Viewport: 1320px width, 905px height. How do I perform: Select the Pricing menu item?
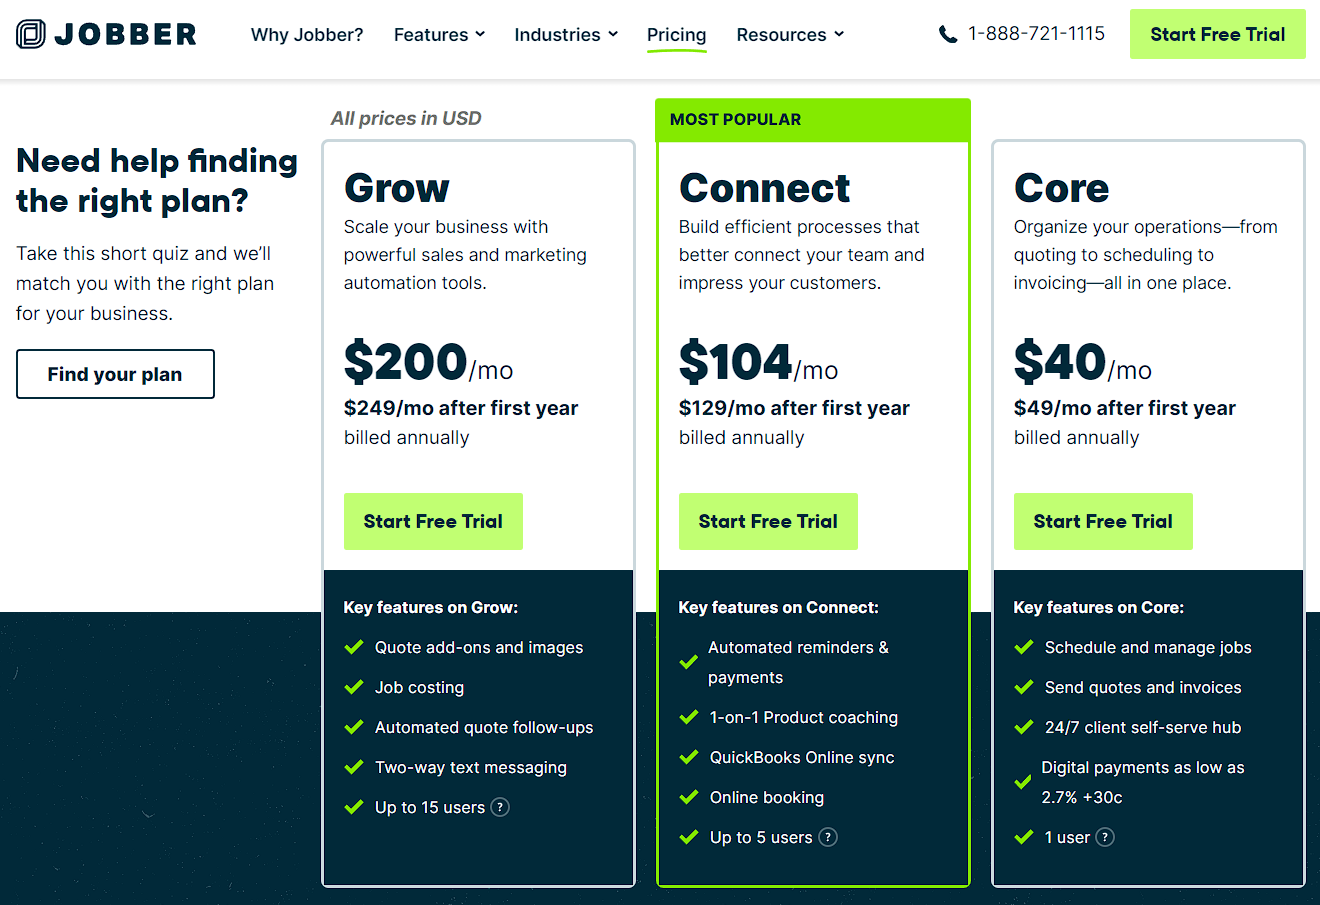[676, 34]
